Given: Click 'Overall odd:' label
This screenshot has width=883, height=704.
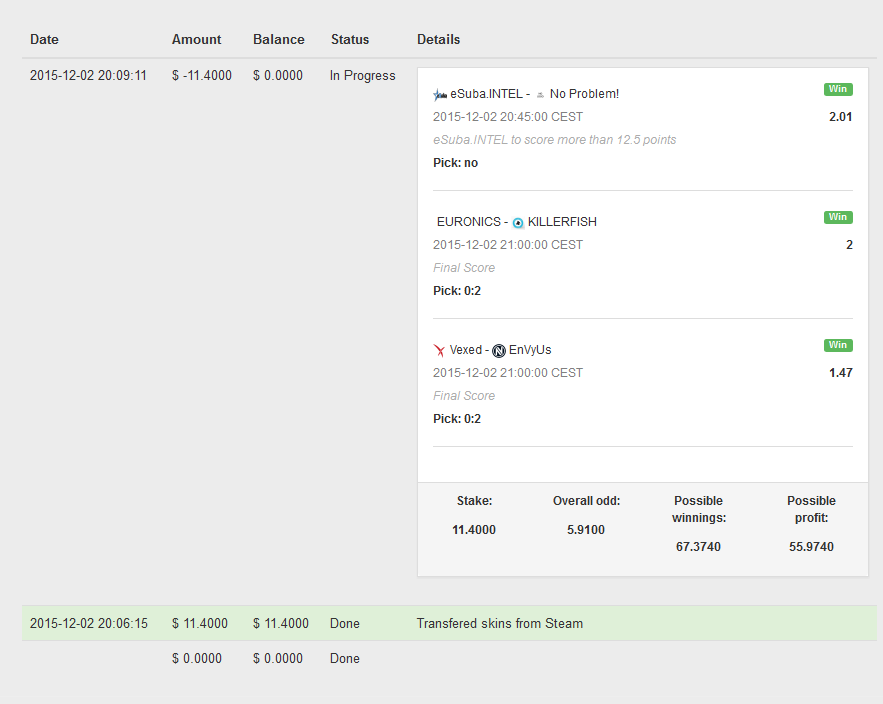Looking at the screenshot, I should (586, 501).
